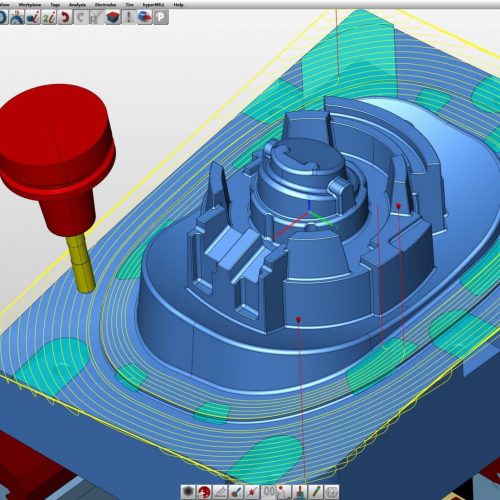The height and width of the screenshot is (500, 500).
Task: Click the blue and red cylinders icon
Action: [x=144, y=17]
